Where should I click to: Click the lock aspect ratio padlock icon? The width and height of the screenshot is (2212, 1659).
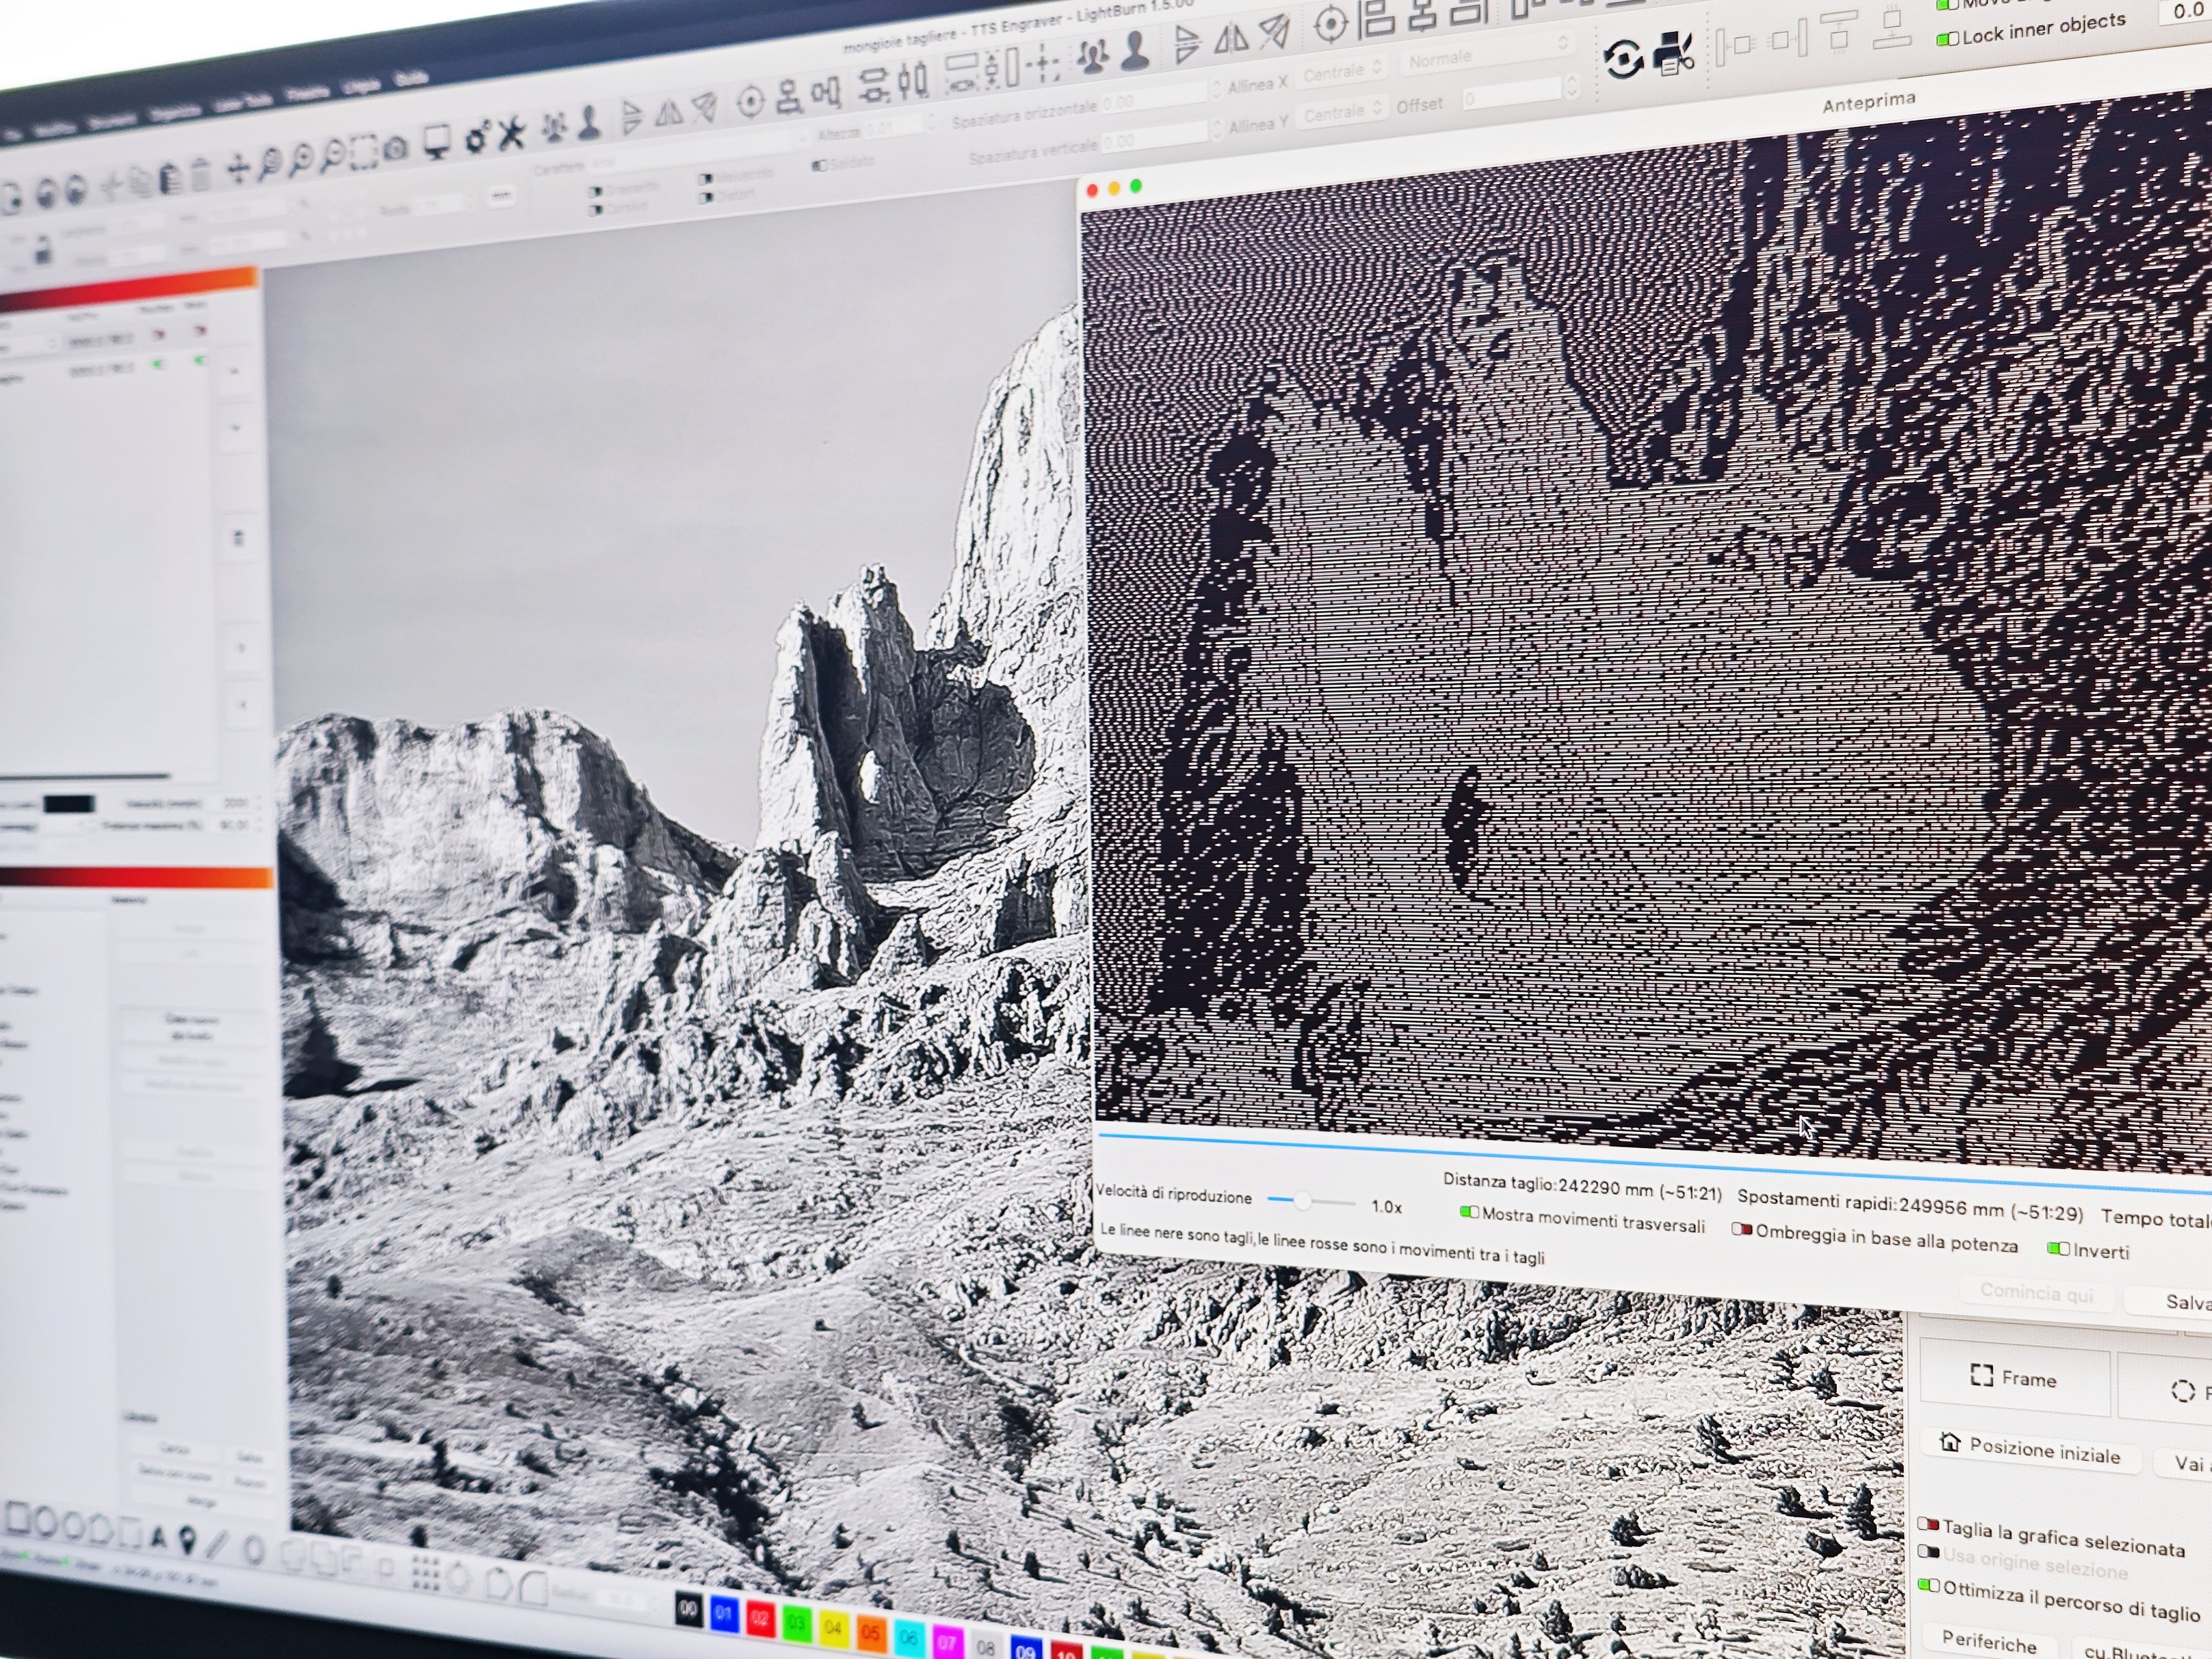(43, 250)
